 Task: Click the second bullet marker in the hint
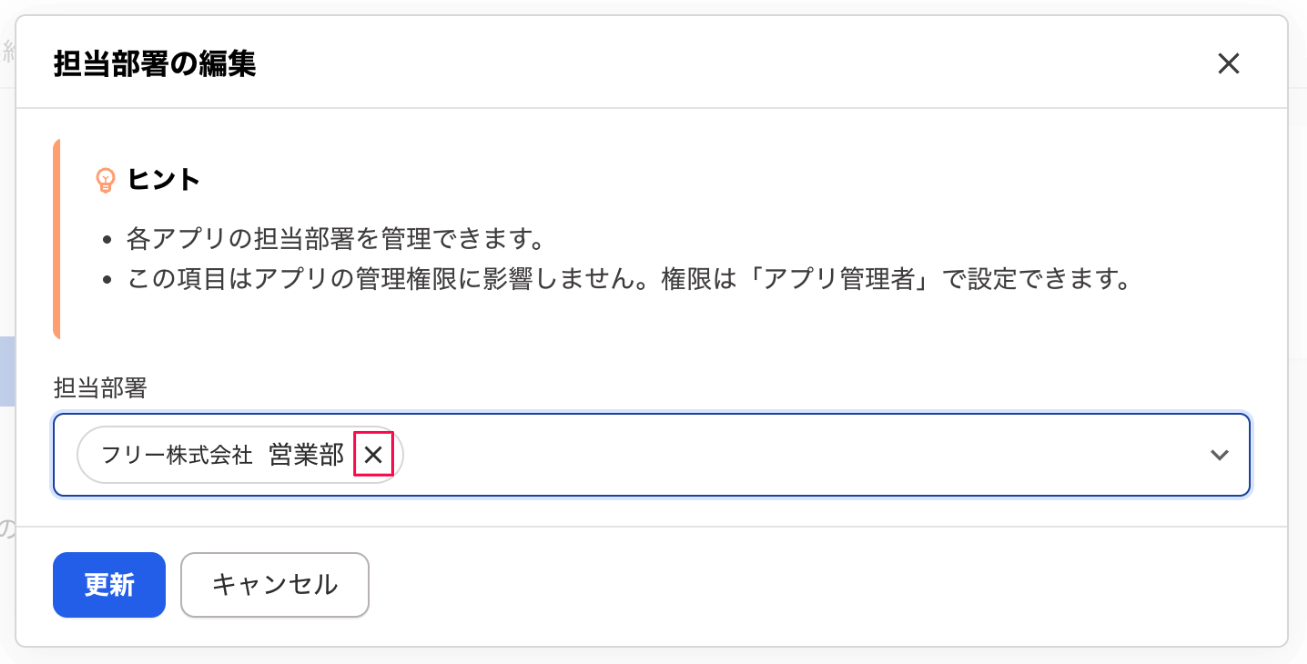click(x=109, y=280)
